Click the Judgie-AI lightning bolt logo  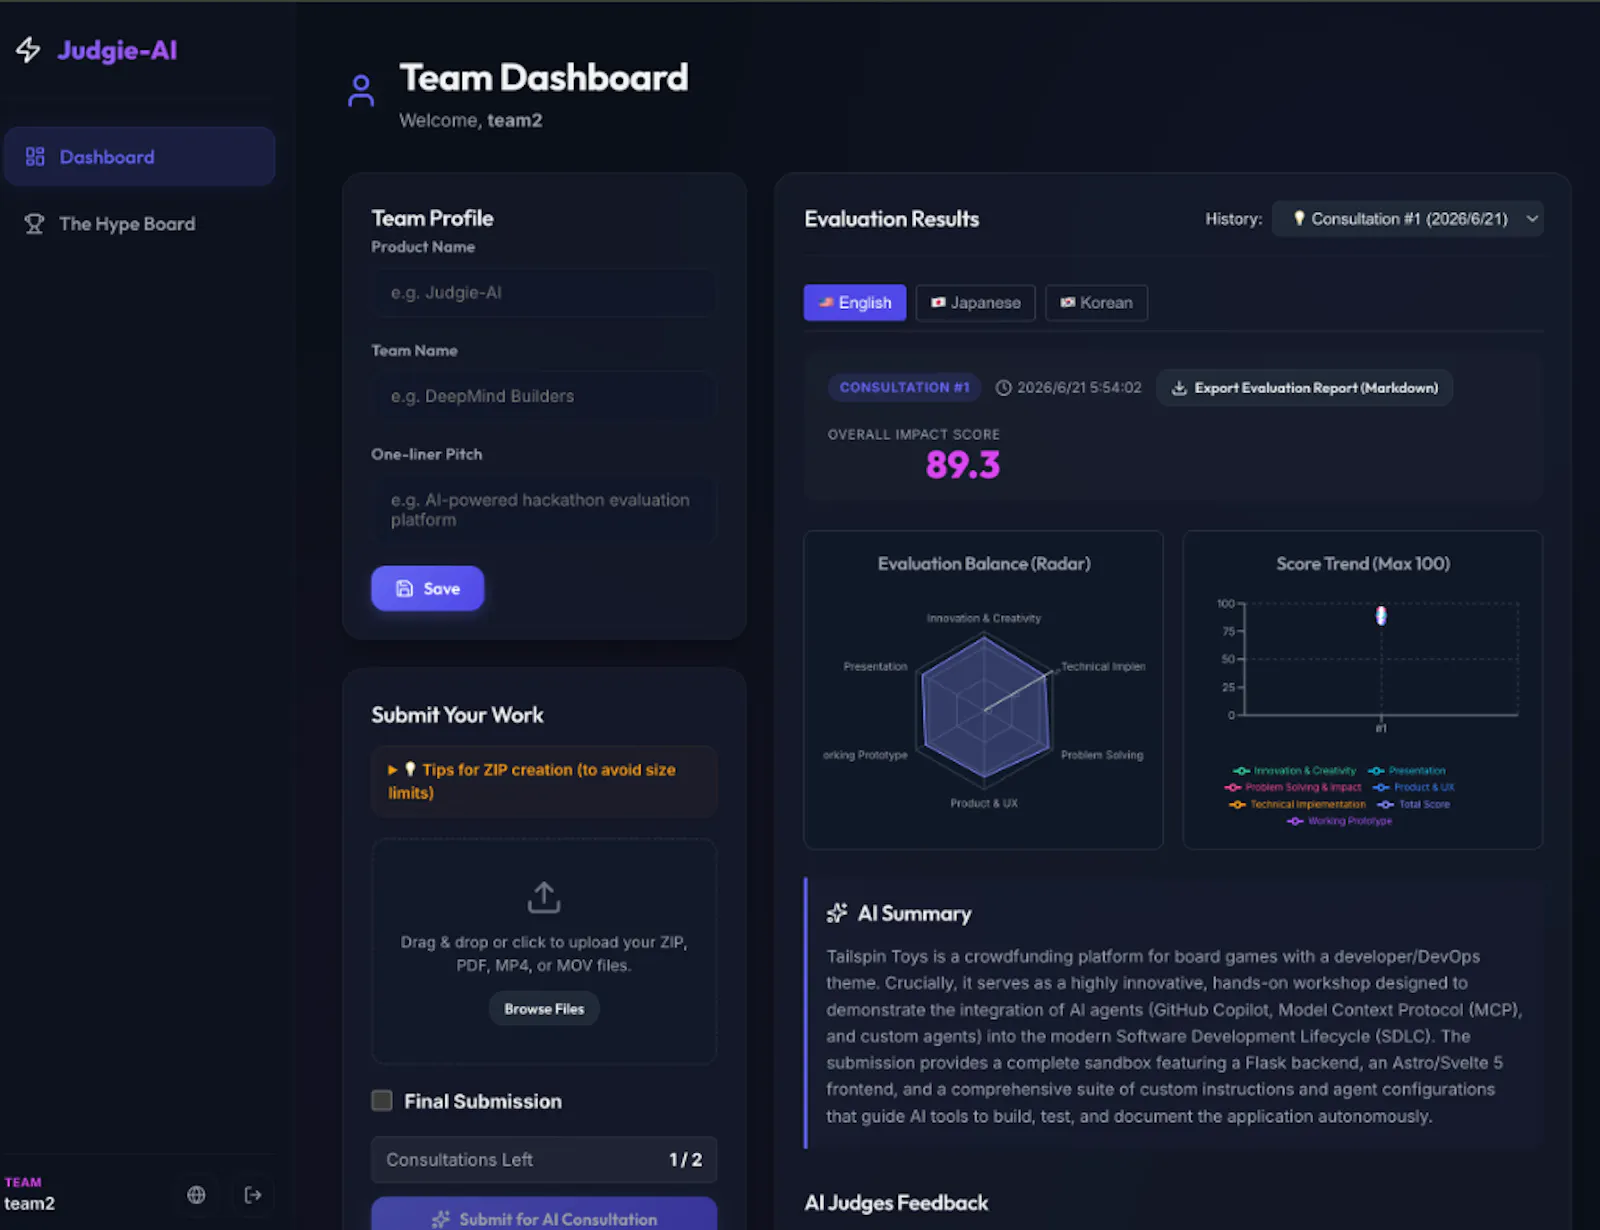pyautogui.click(x=29, y=50)
